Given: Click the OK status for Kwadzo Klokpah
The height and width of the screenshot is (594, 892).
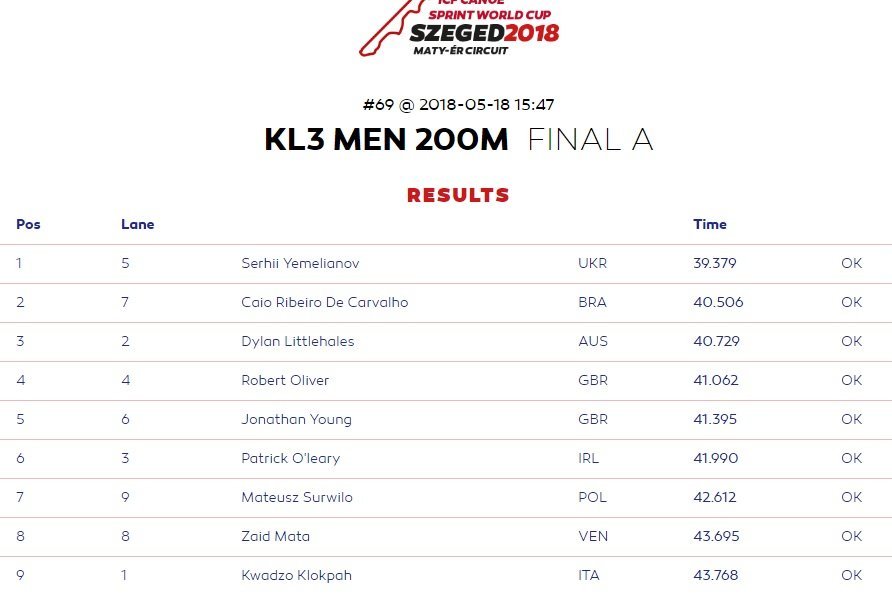Looking at the screenshot, I should 851,576.
